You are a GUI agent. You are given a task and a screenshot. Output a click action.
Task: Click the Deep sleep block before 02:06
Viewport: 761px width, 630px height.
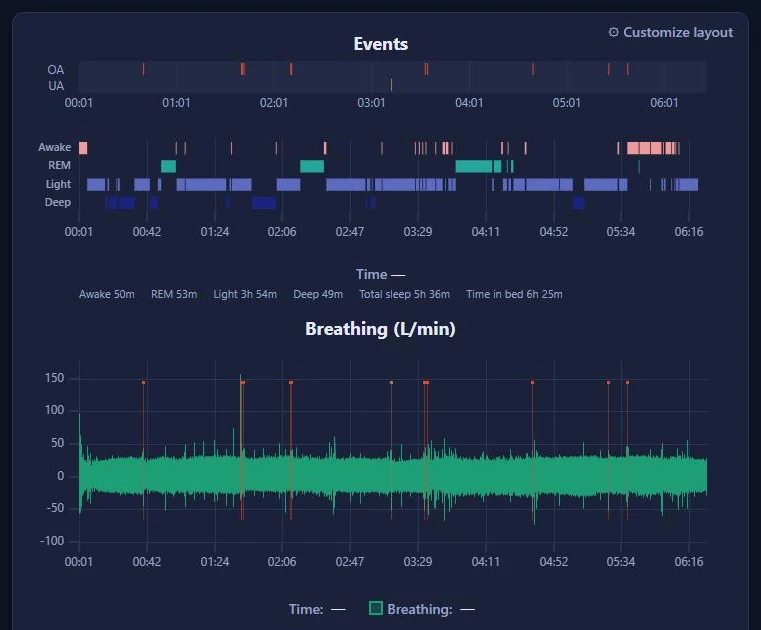tap(264, 202)
